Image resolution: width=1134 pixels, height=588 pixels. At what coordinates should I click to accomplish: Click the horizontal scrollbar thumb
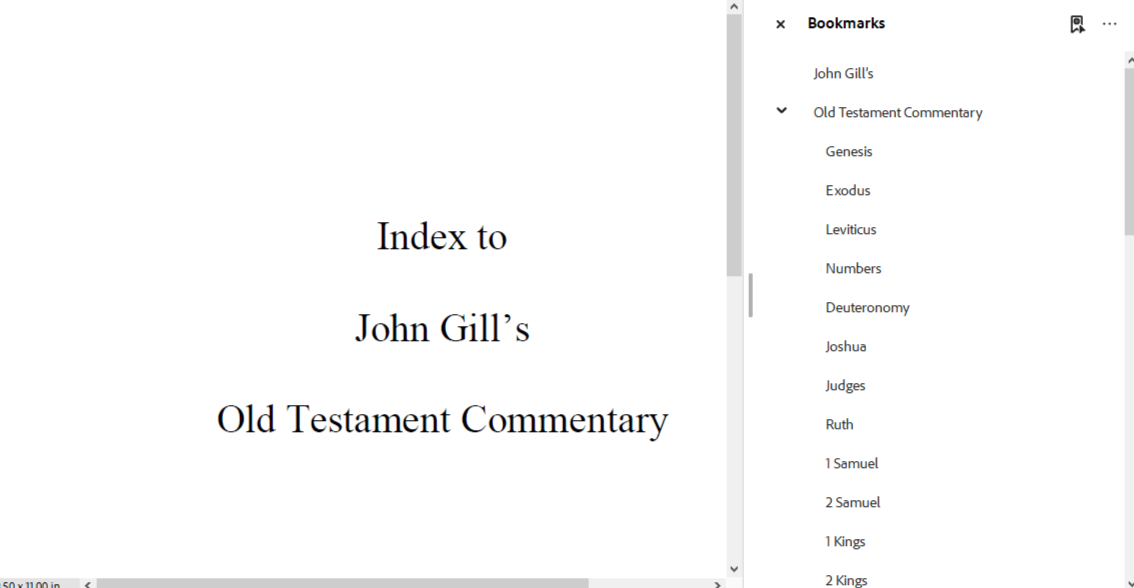coord(340,583)
